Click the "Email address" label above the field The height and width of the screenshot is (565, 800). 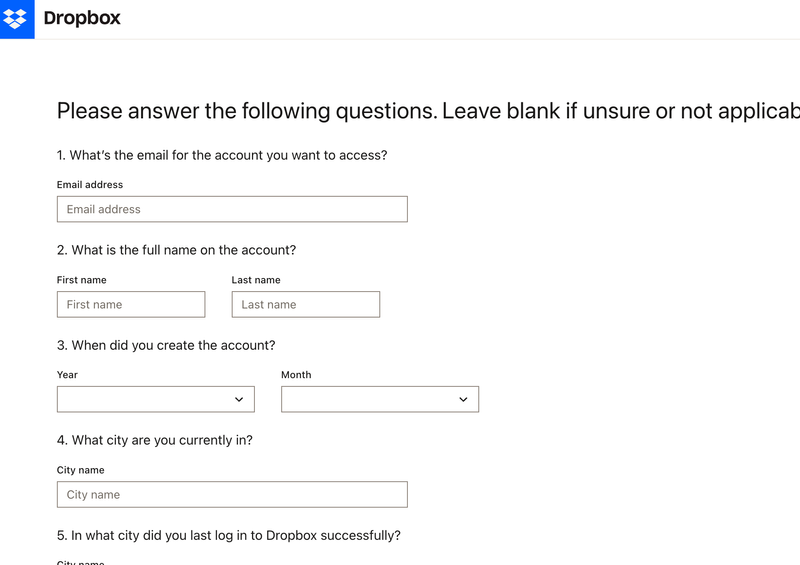[90, 185]
